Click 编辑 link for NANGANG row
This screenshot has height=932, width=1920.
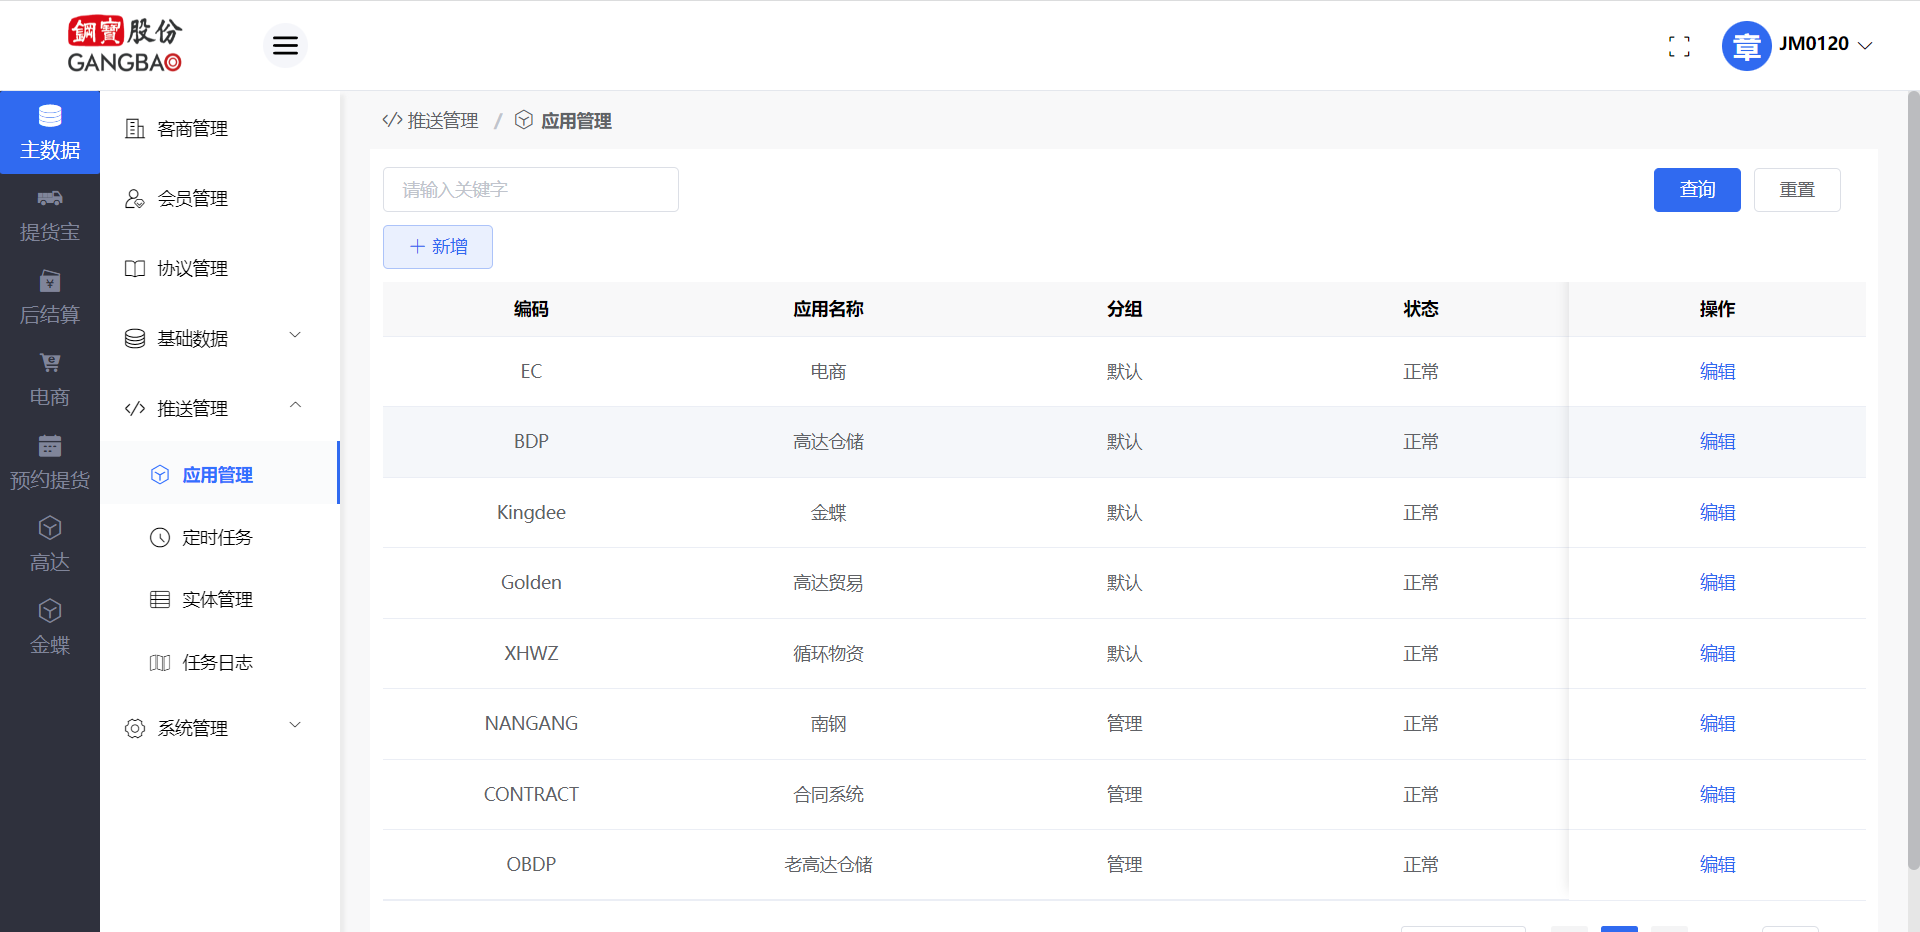tap(1717, 723)
